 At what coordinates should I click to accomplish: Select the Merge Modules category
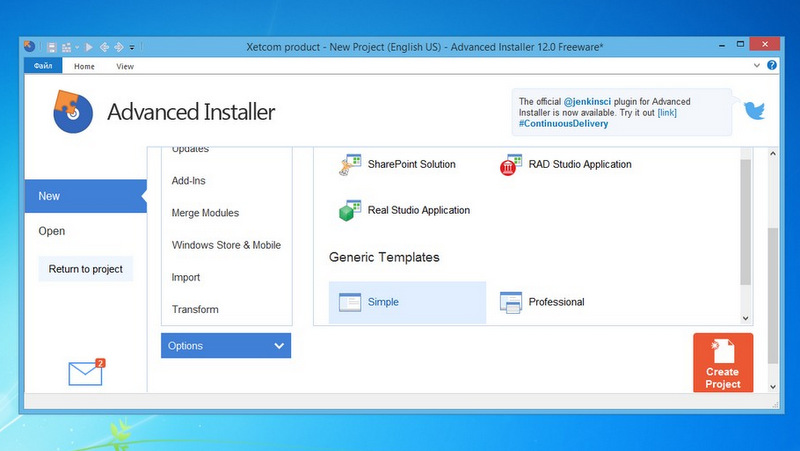click(205, 213)
